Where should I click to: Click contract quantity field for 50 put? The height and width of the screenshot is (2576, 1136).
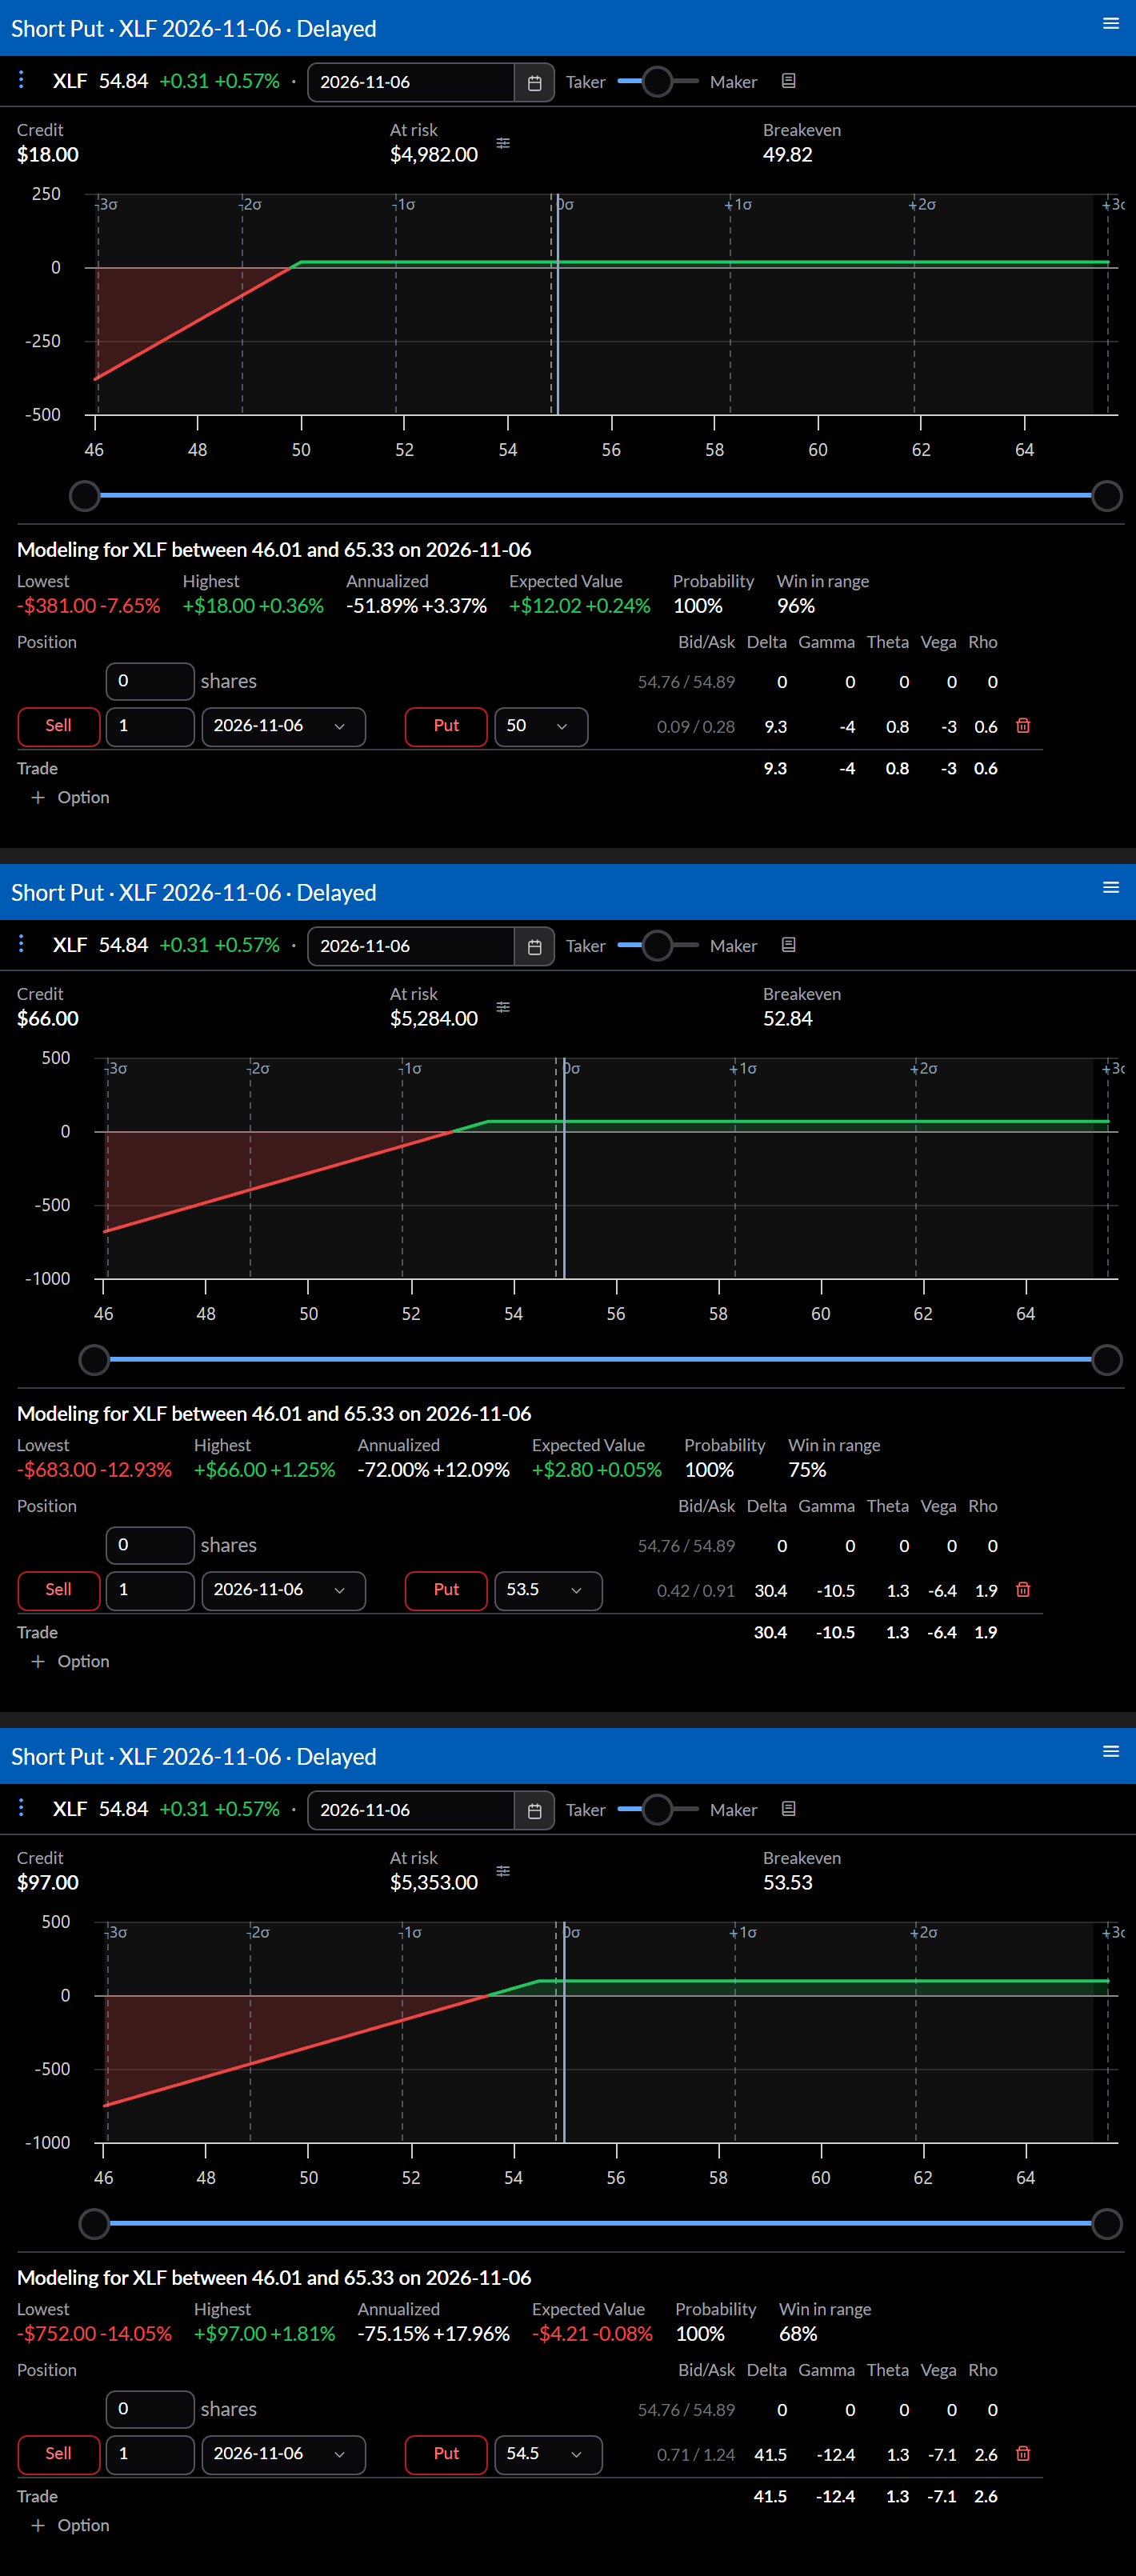[x=150, y=727]
